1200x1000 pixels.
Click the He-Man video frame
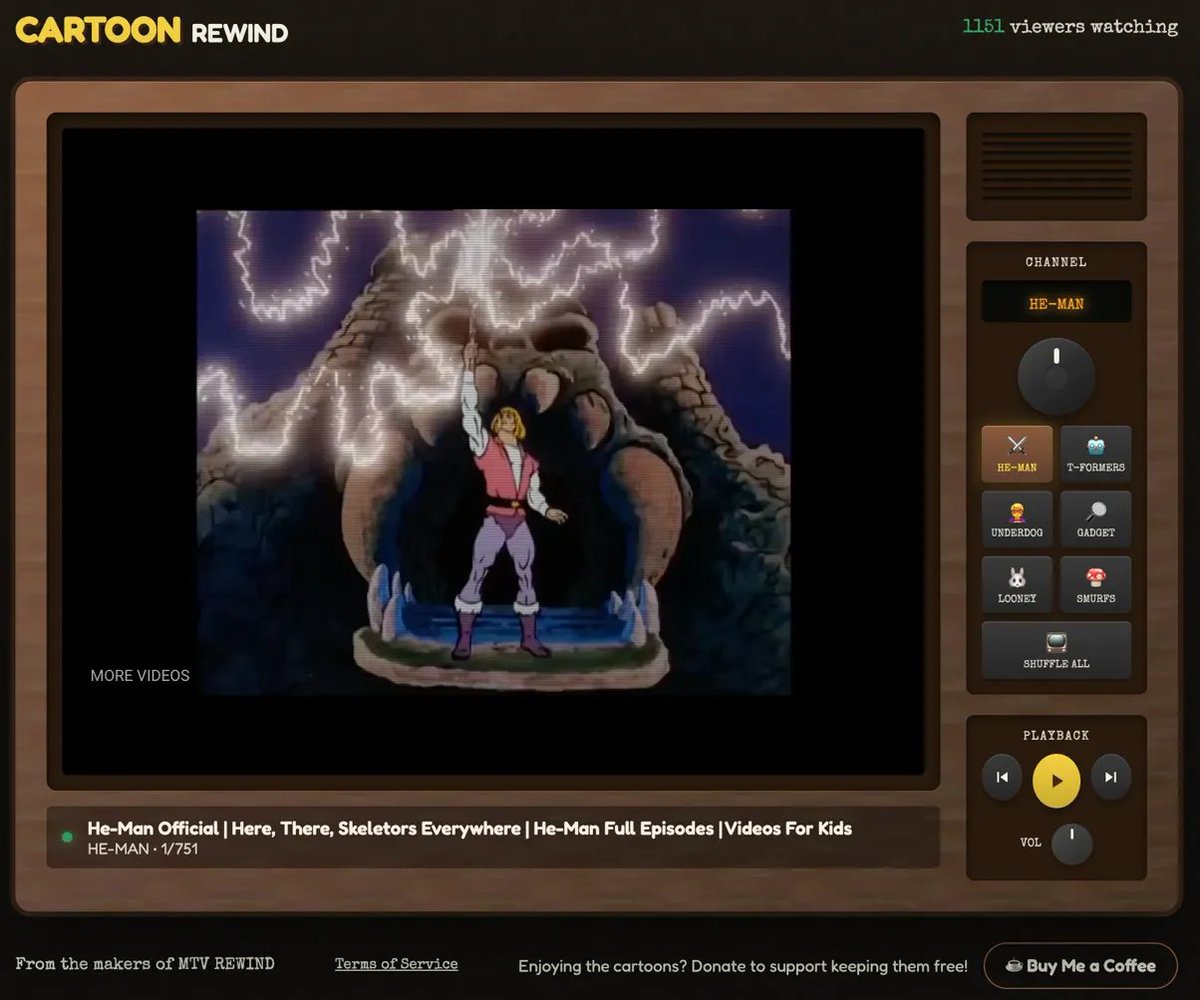click(493, 452)
